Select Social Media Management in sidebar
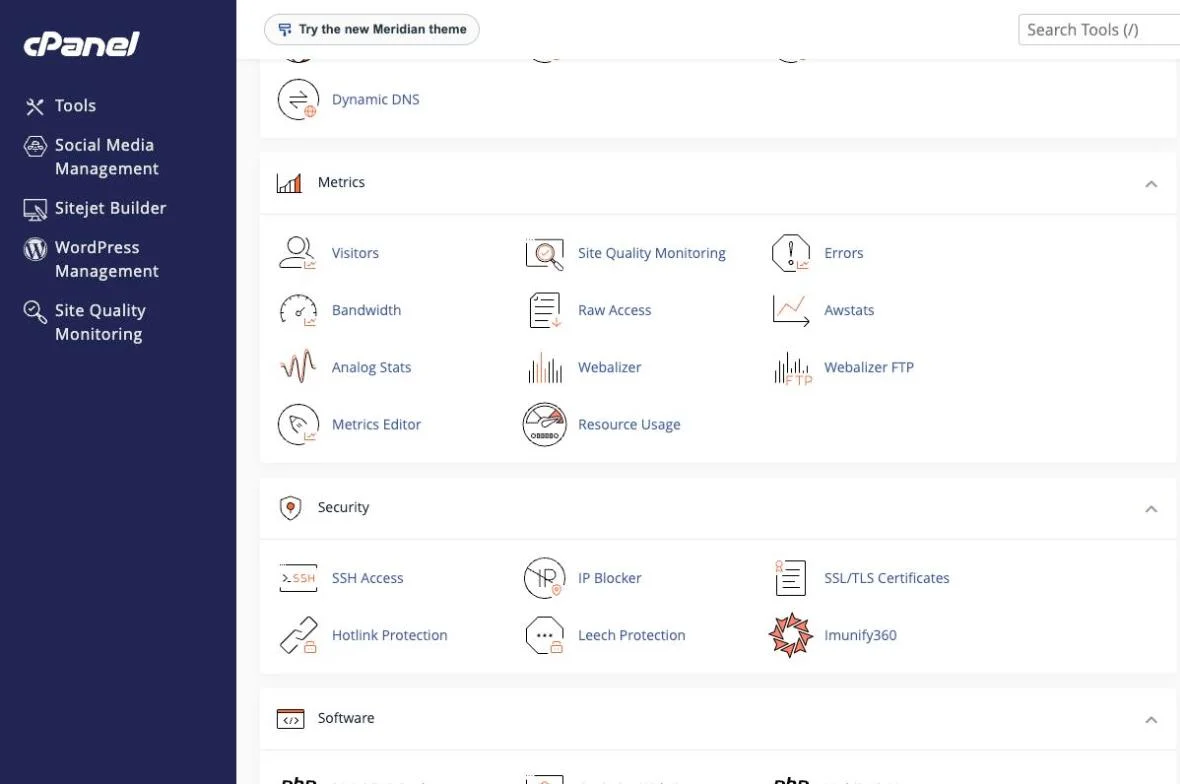Image resolution: width=1180 pixels, height=784 pixels. pyautogui.click(x=106, y=156)
